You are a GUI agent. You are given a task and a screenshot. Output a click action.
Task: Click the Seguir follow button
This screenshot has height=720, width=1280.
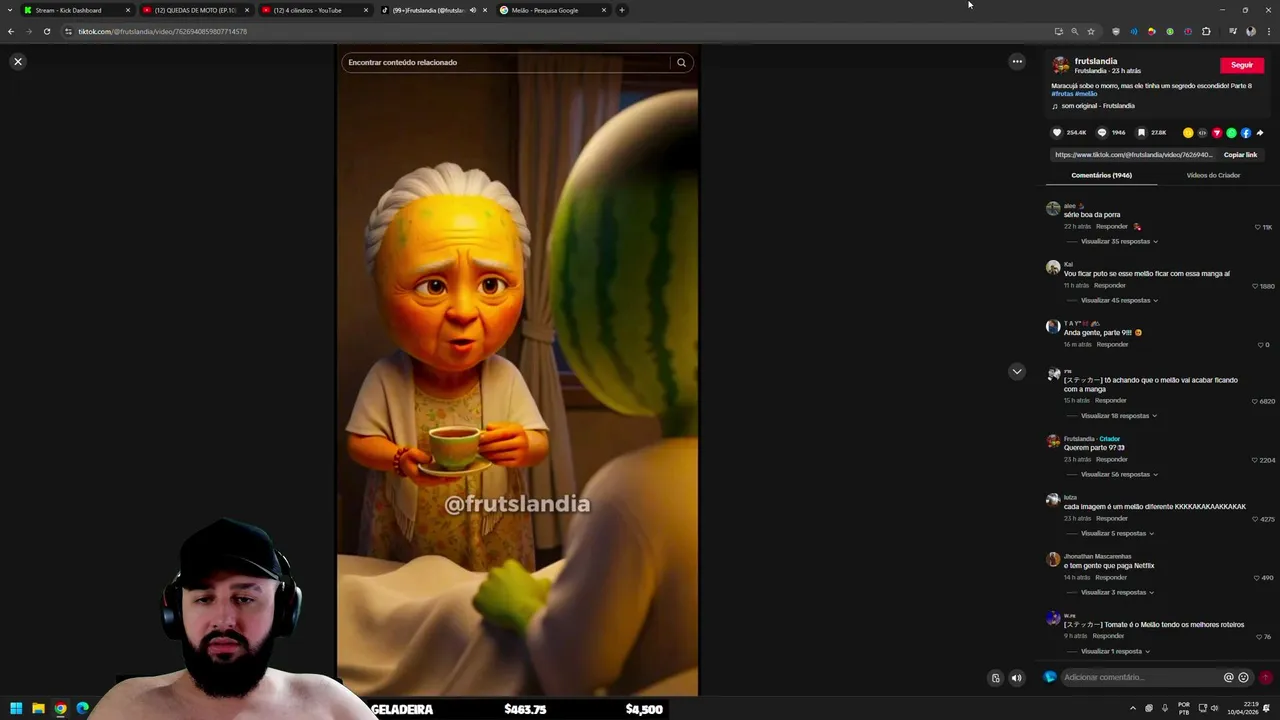(1242, 65)
